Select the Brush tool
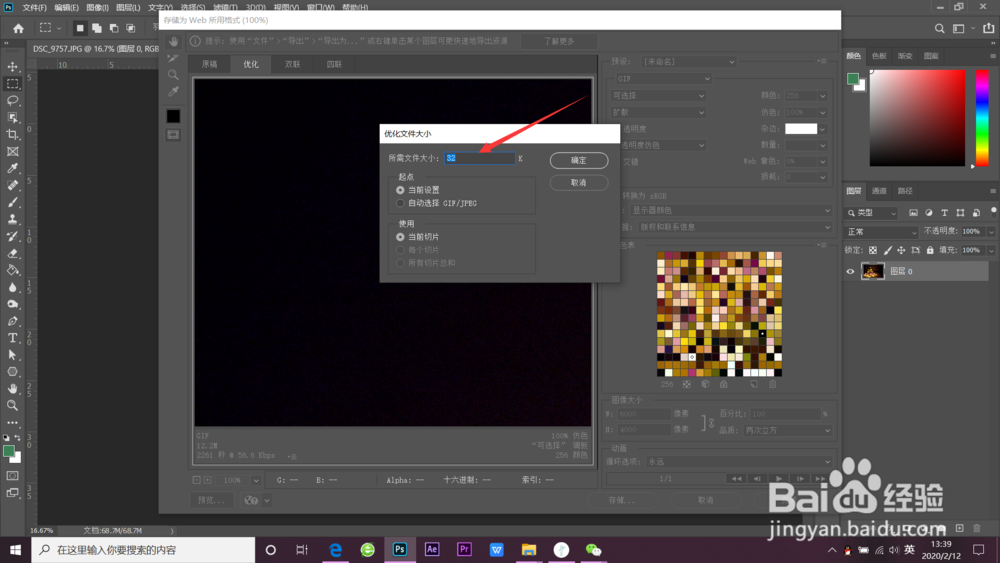The width and height of the screenshot is (1000, 563). pyautogui.click(x=13, y=202)
